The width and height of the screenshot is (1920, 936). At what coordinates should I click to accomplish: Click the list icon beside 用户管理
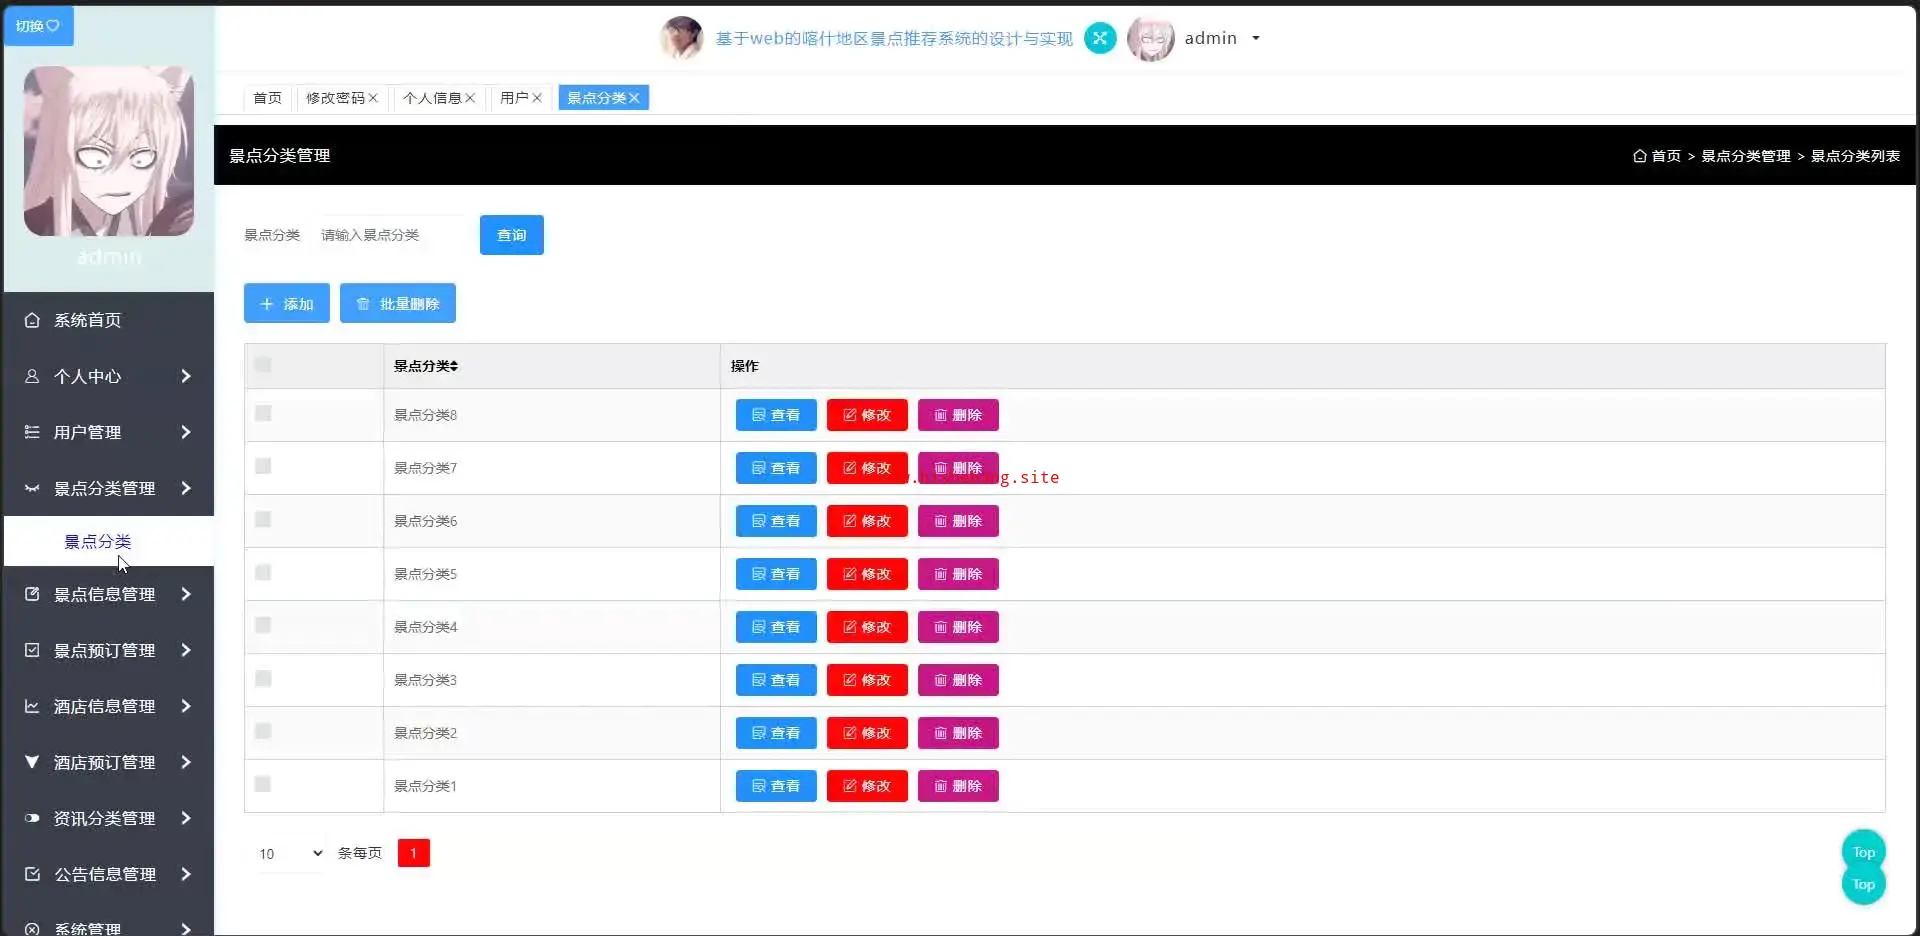pos(32,432)
